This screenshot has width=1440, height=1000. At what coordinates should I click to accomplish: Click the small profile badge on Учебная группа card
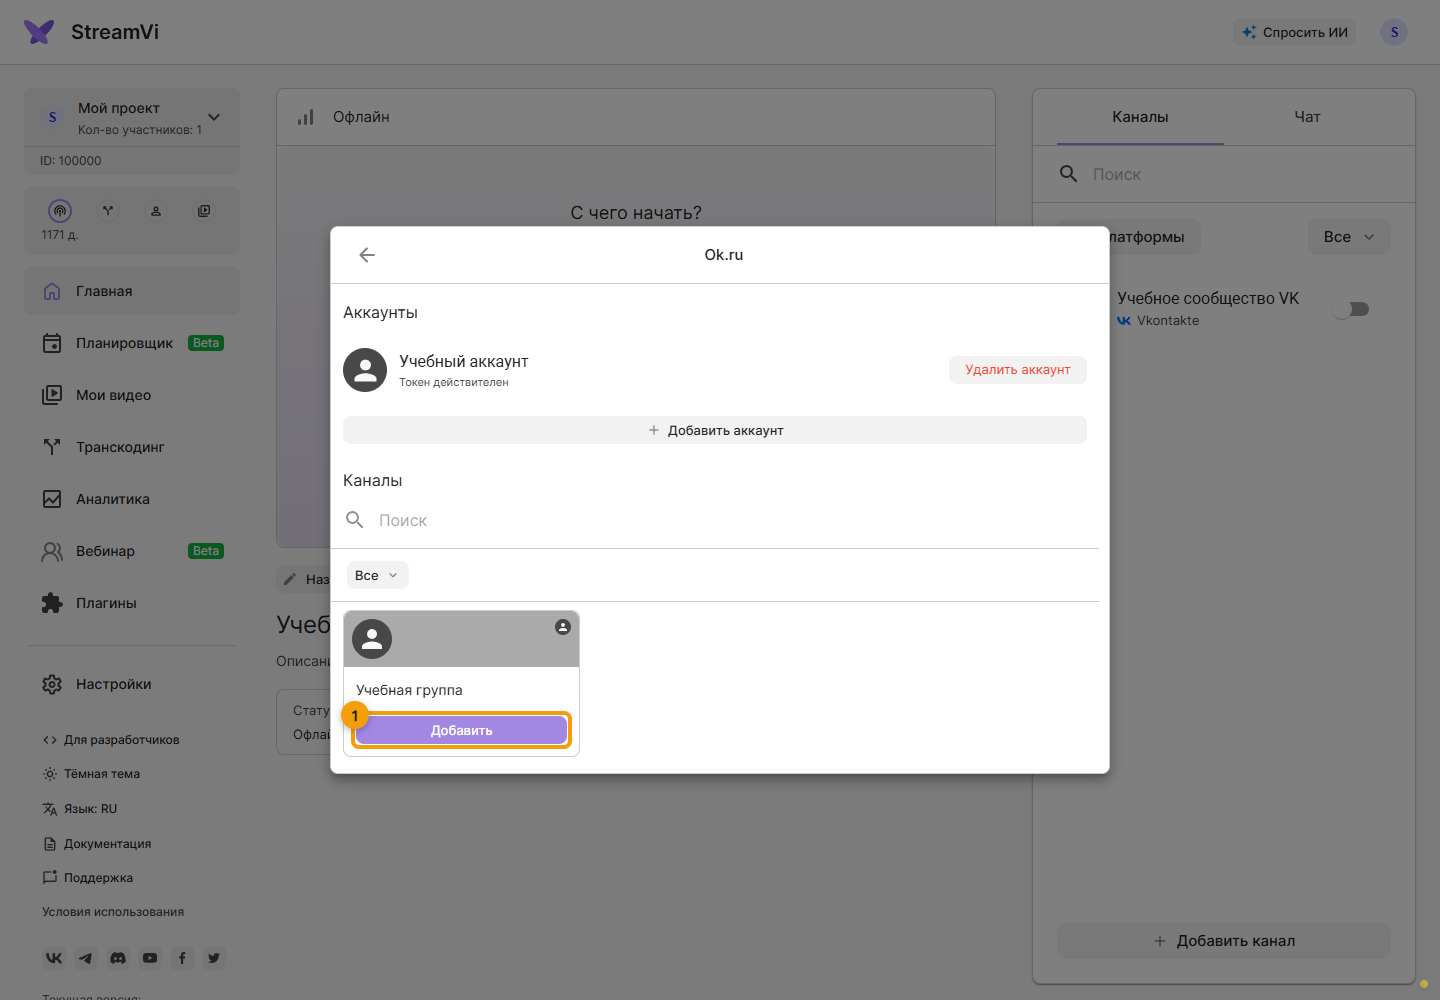click(x=563, y=627)
